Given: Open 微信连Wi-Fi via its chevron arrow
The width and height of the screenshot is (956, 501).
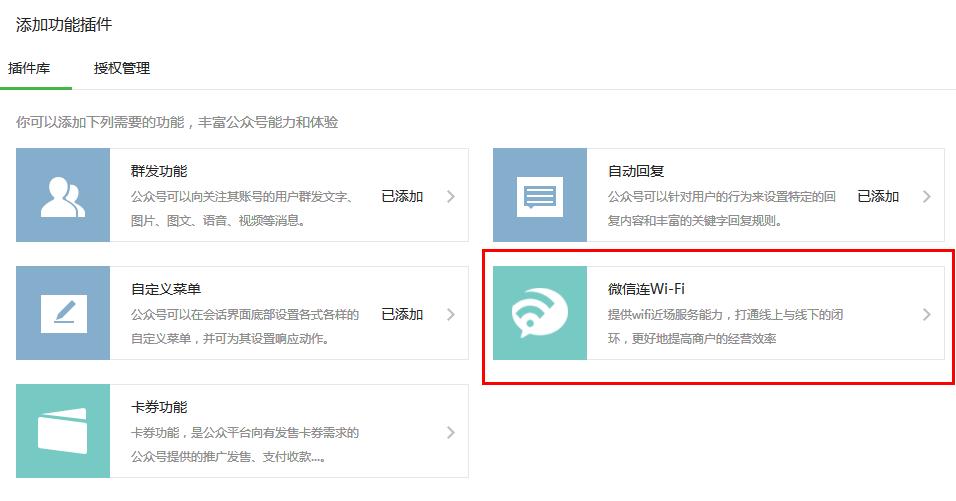Looking at the screenshot, I should coord(927,314).
